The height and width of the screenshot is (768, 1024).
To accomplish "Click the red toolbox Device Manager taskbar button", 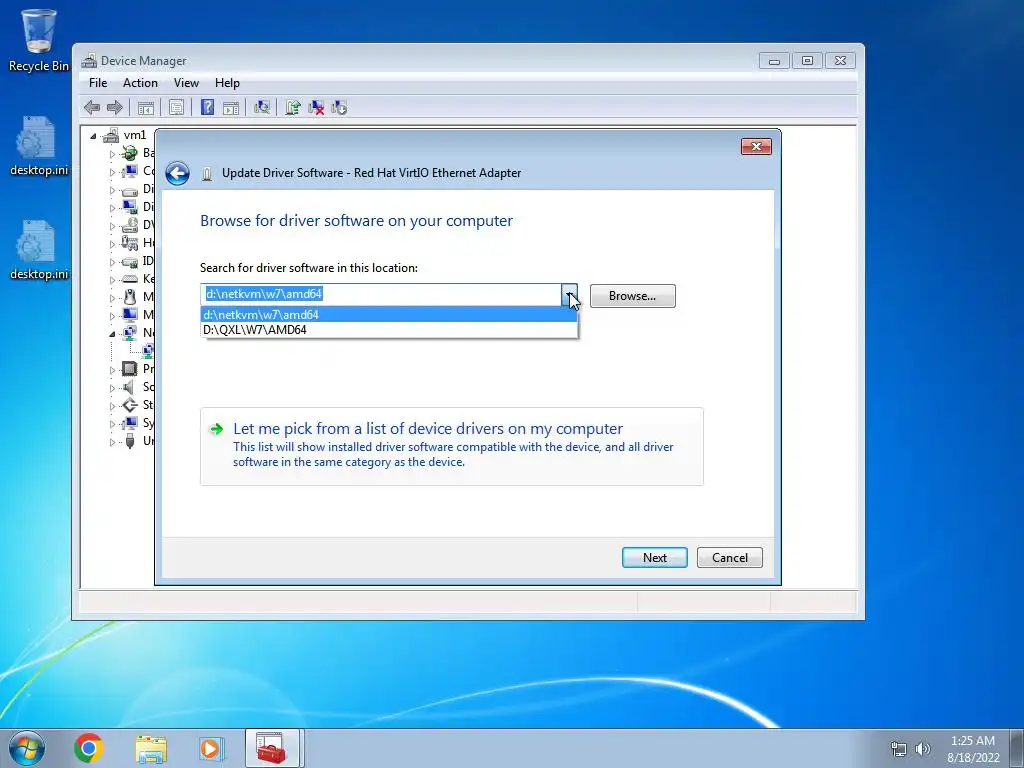I will pyautogui.click(x=272, y=748).
